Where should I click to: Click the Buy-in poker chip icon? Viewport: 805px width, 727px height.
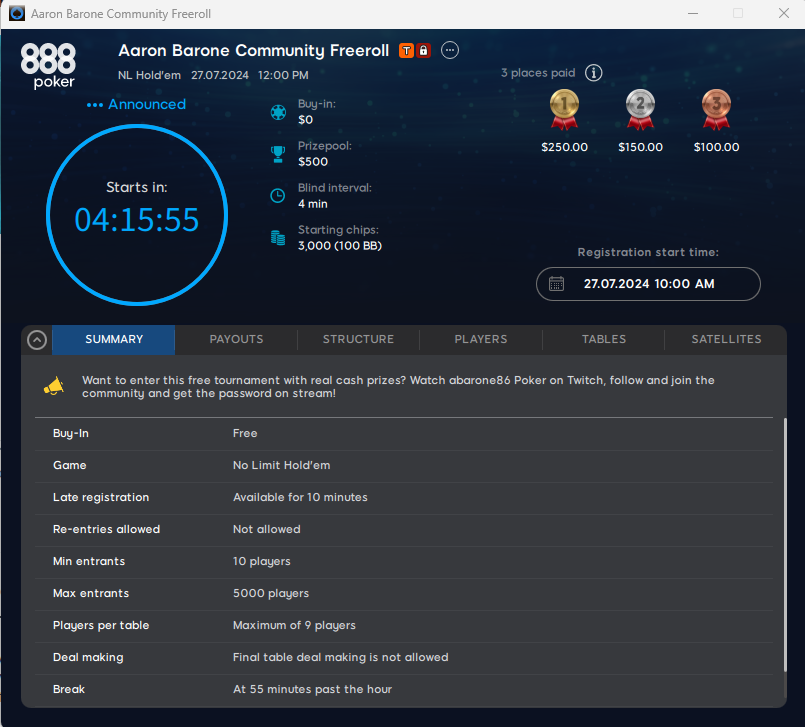tap(278, 112)
